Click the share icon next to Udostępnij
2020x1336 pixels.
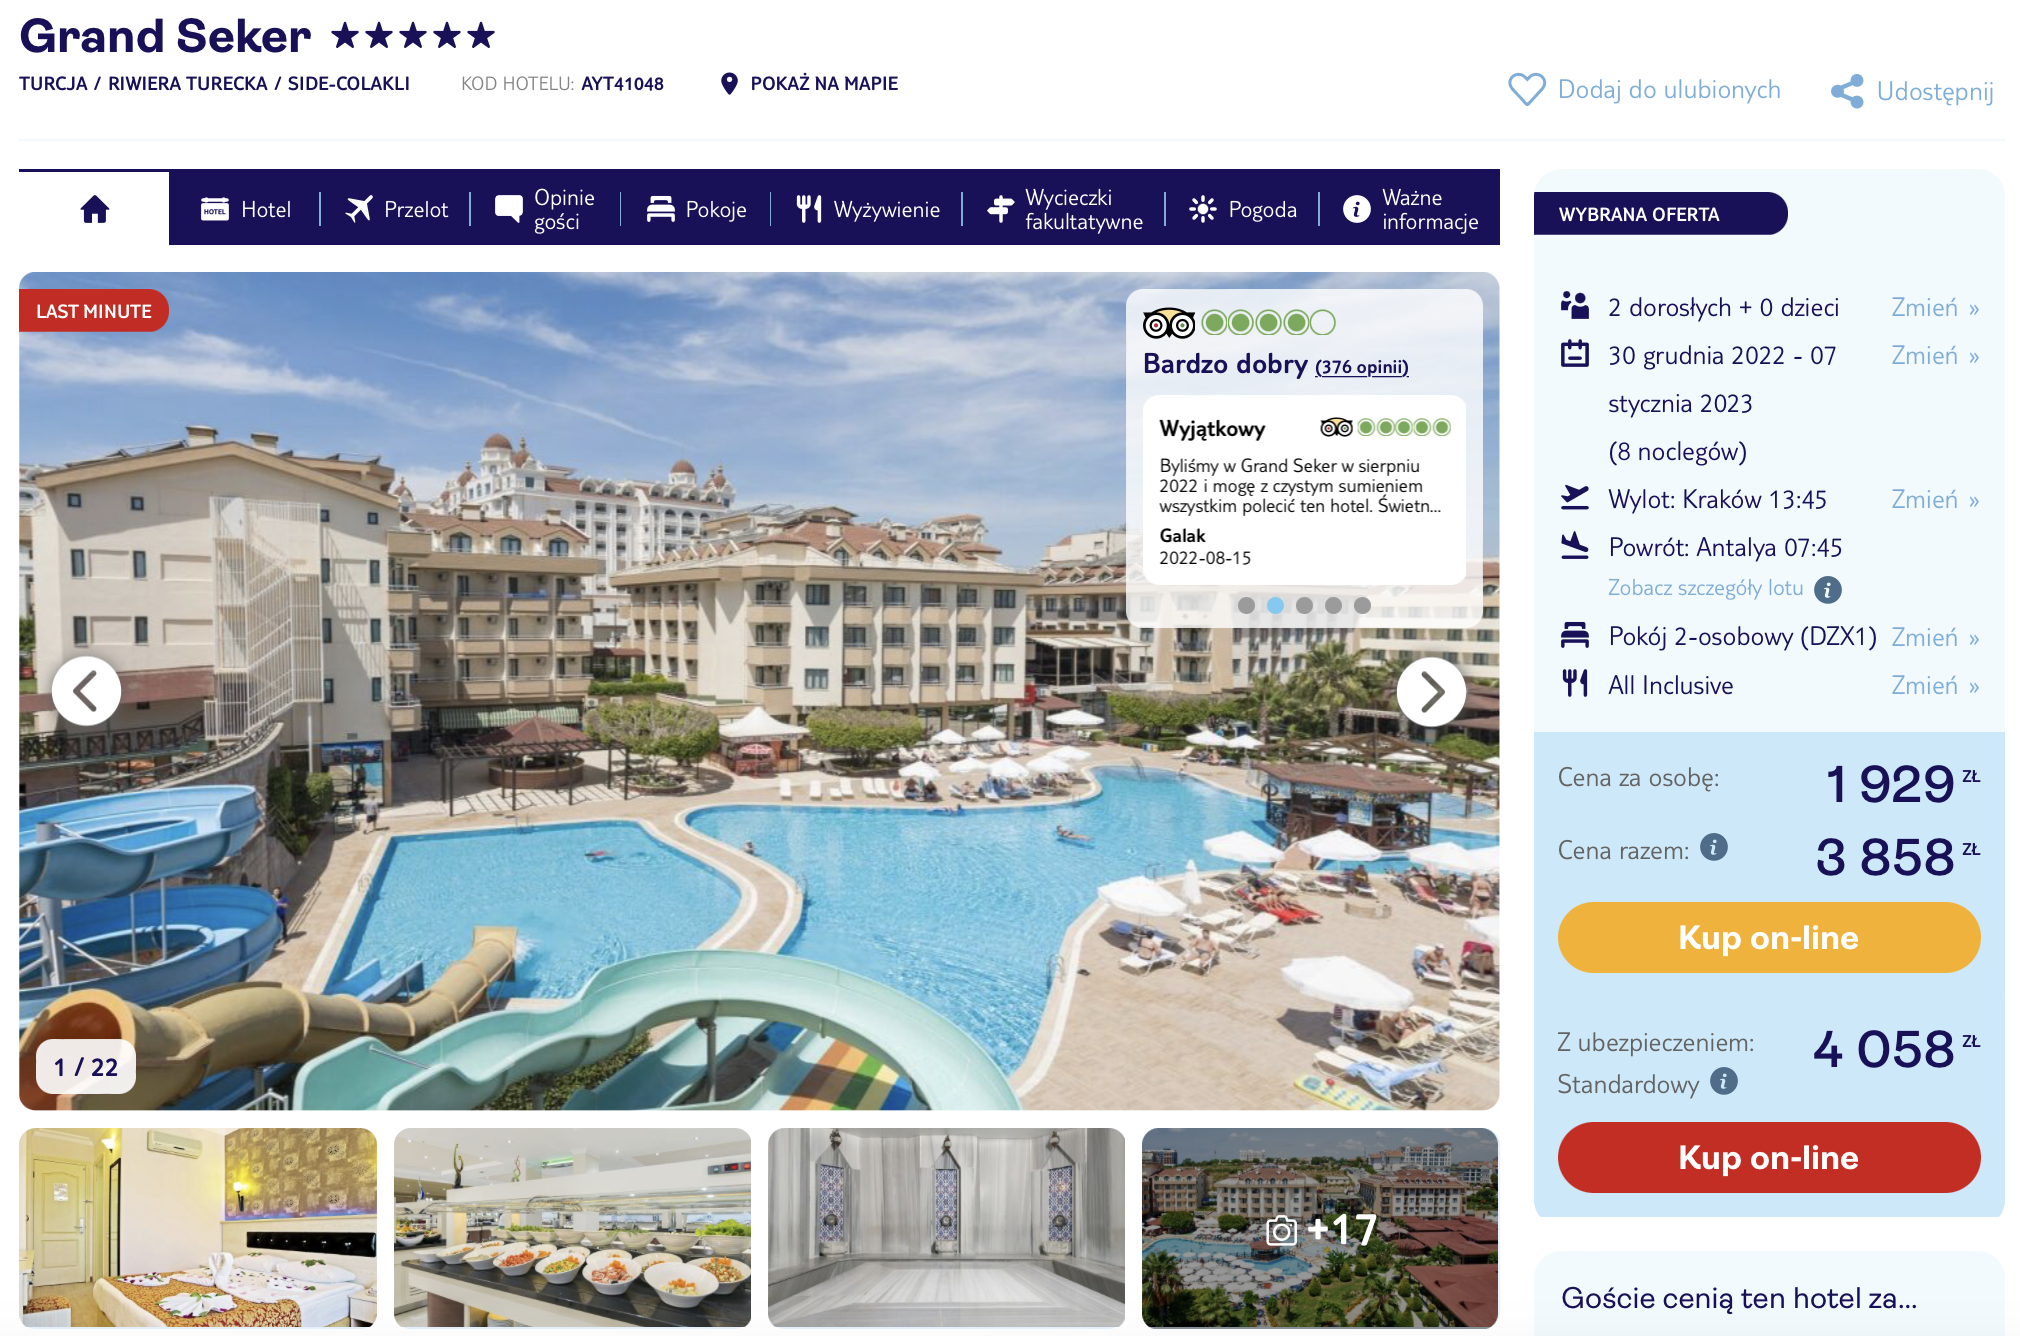click(1847, 91)
